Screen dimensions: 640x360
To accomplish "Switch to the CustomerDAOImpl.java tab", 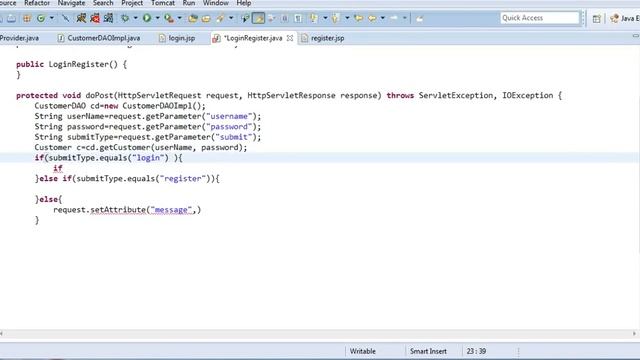I will pos(99,38).
